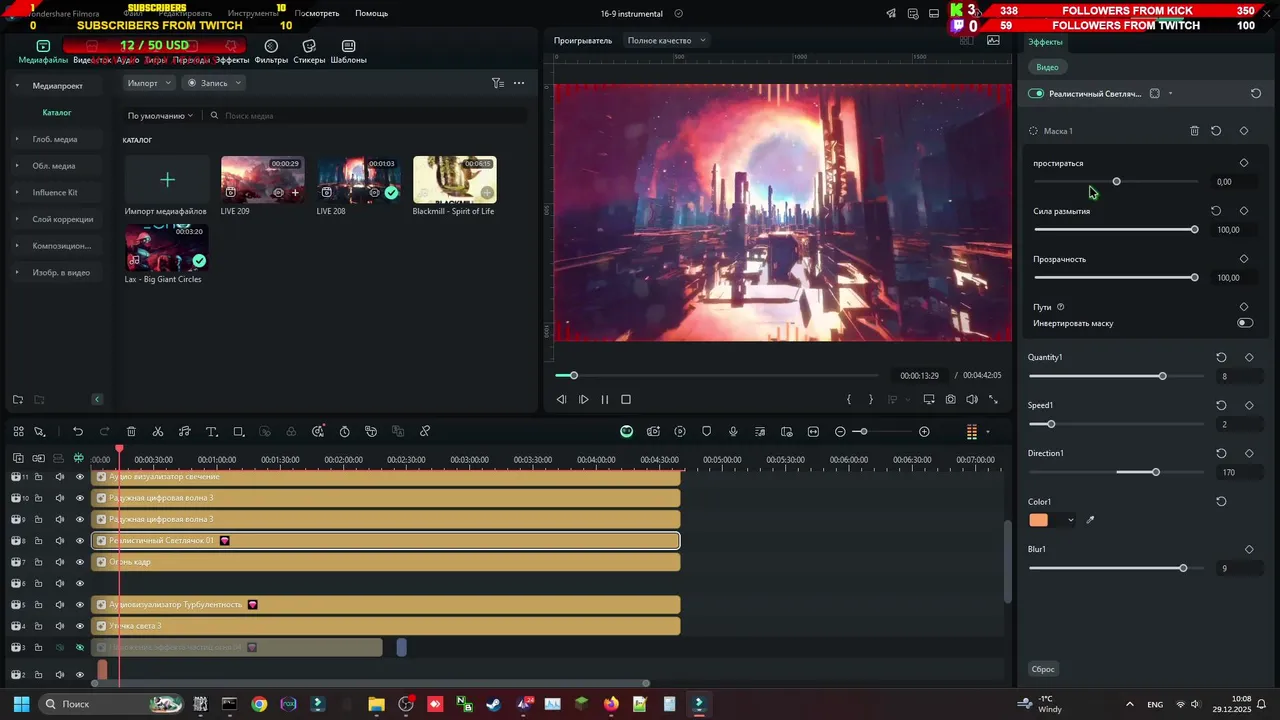The height and width of the screenshot is (720, 1280).
Task: Open the Полное качество quality dropdown
Action: (666, 41)
